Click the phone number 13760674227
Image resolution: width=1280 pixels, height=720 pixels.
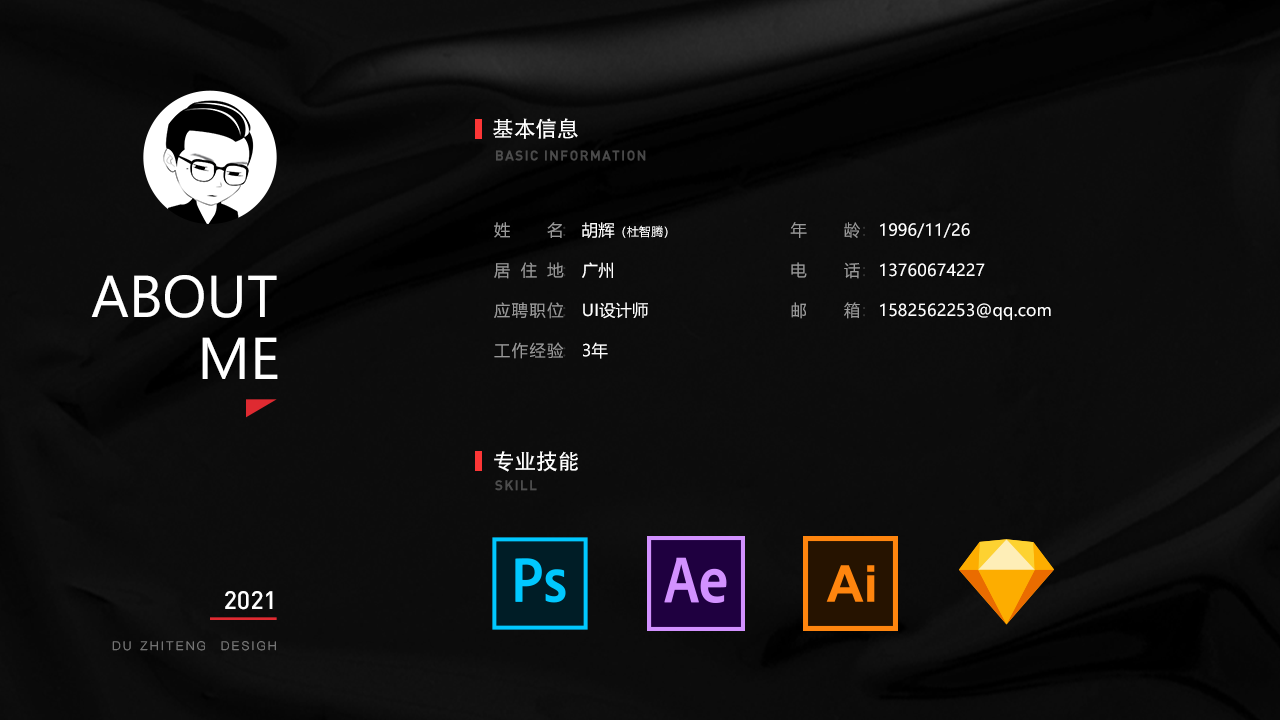[x=932, y=270]
